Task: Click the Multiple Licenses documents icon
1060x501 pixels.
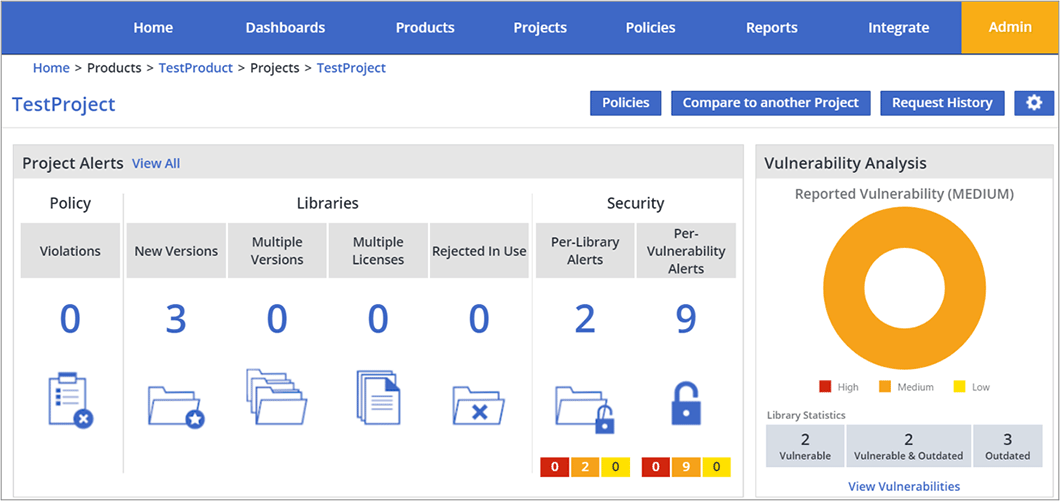Action: pyautogui.click(x=378, y=397)
